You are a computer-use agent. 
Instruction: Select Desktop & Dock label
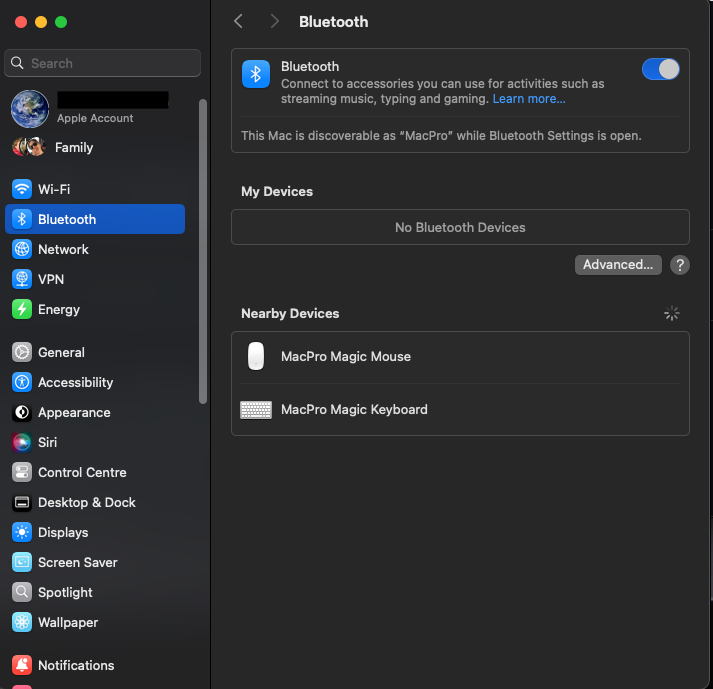(87, 503)
